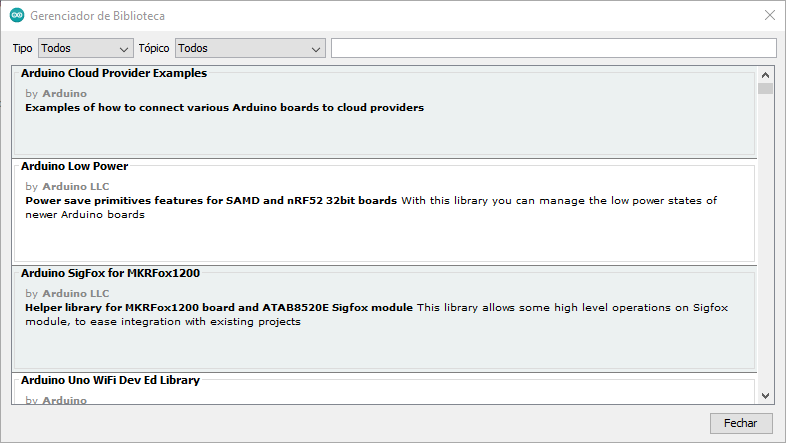Close the Gerenciador de Biblioteca window

point(770,16)
